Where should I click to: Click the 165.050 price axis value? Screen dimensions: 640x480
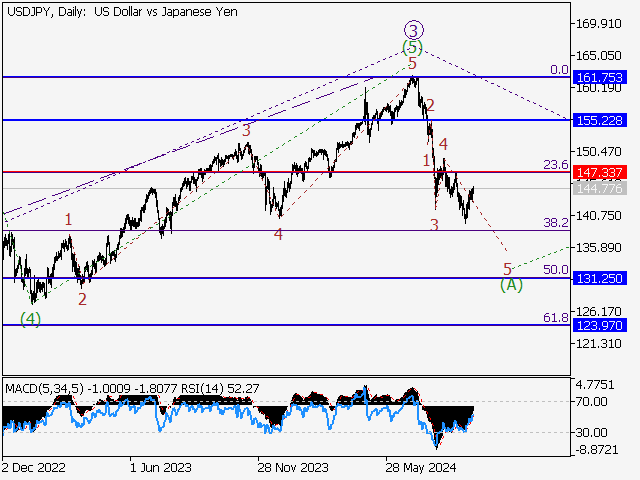(598, 56)
